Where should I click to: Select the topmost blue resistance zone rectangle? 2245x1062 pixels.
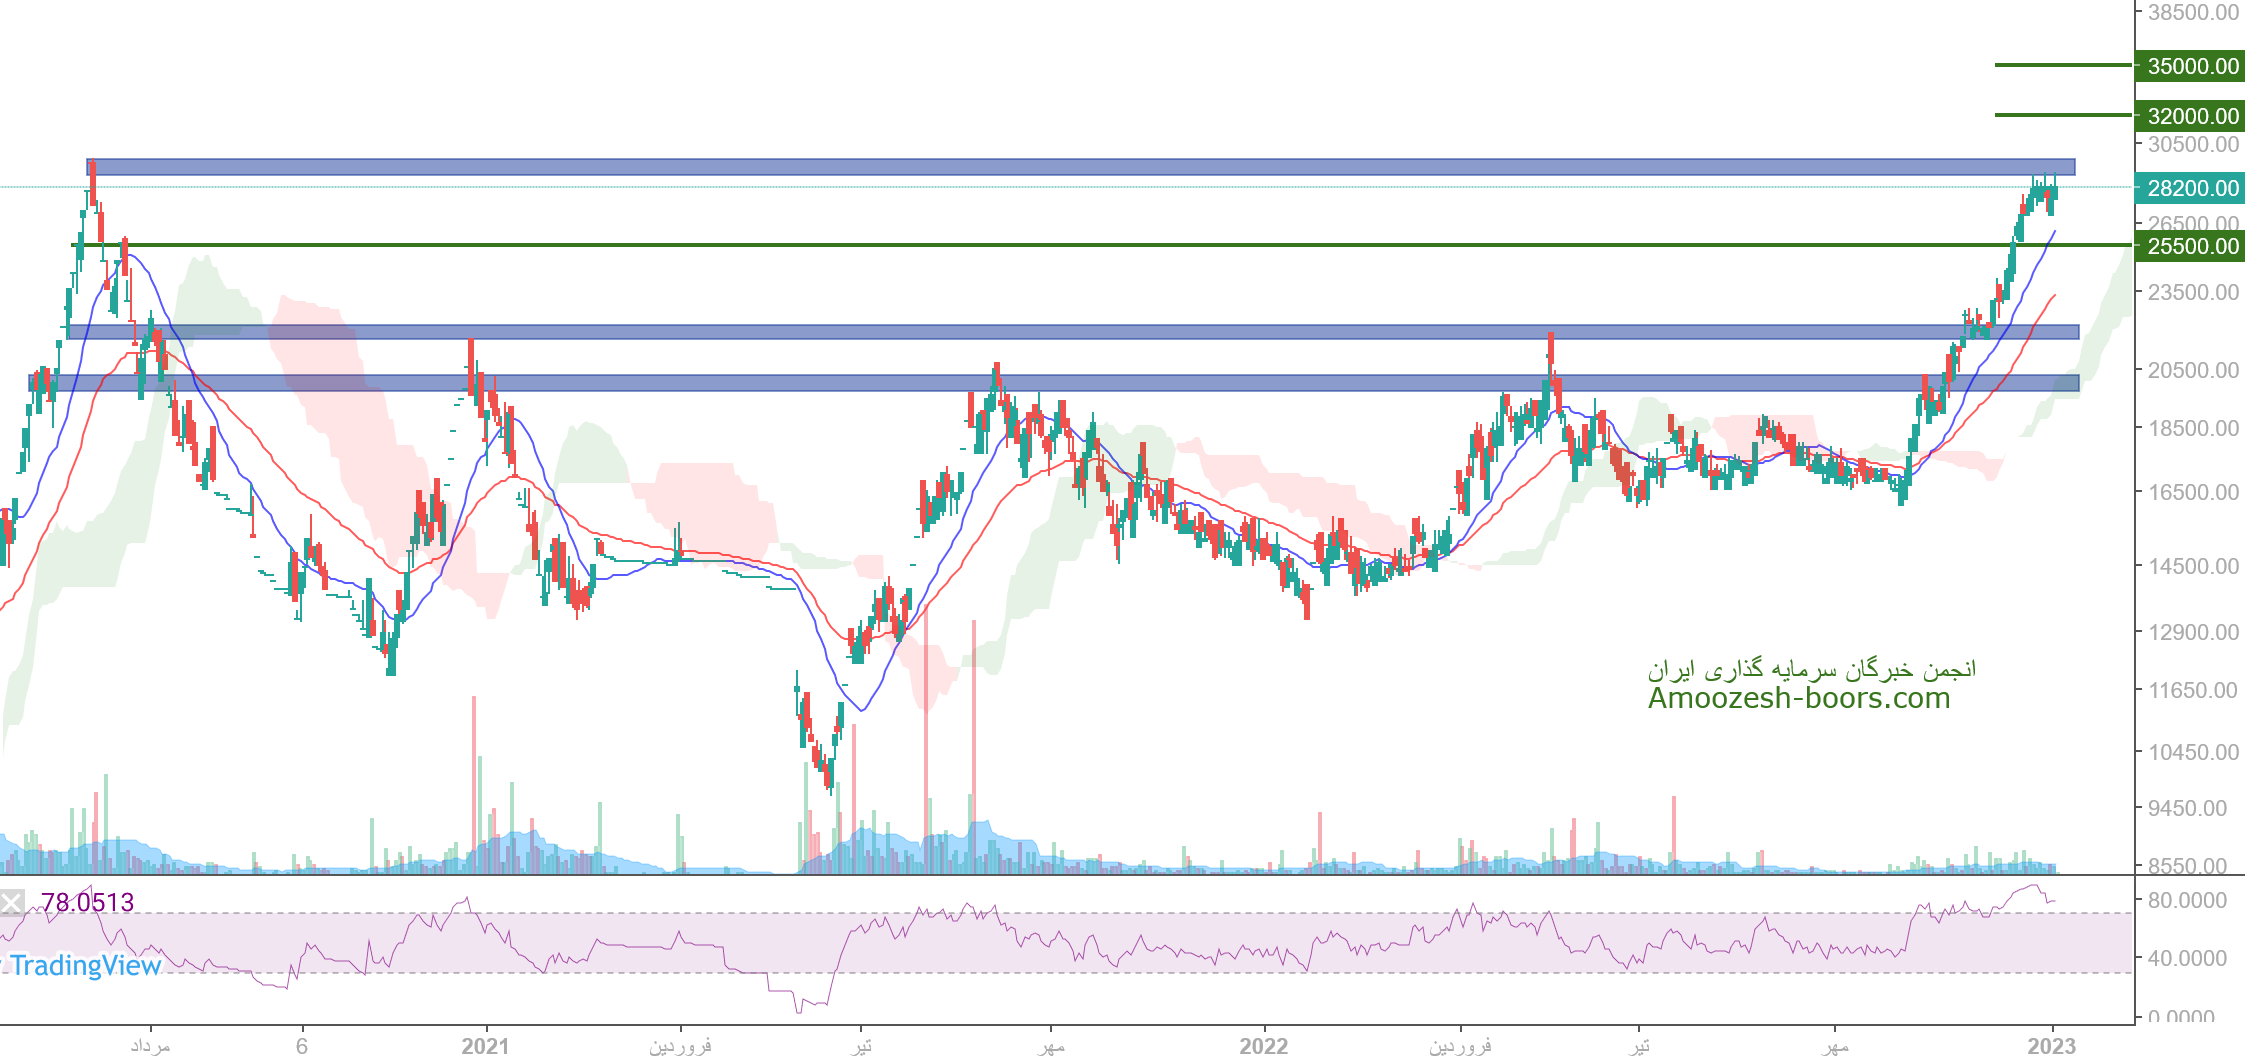pyautogui.click(x=1080, y=167)
